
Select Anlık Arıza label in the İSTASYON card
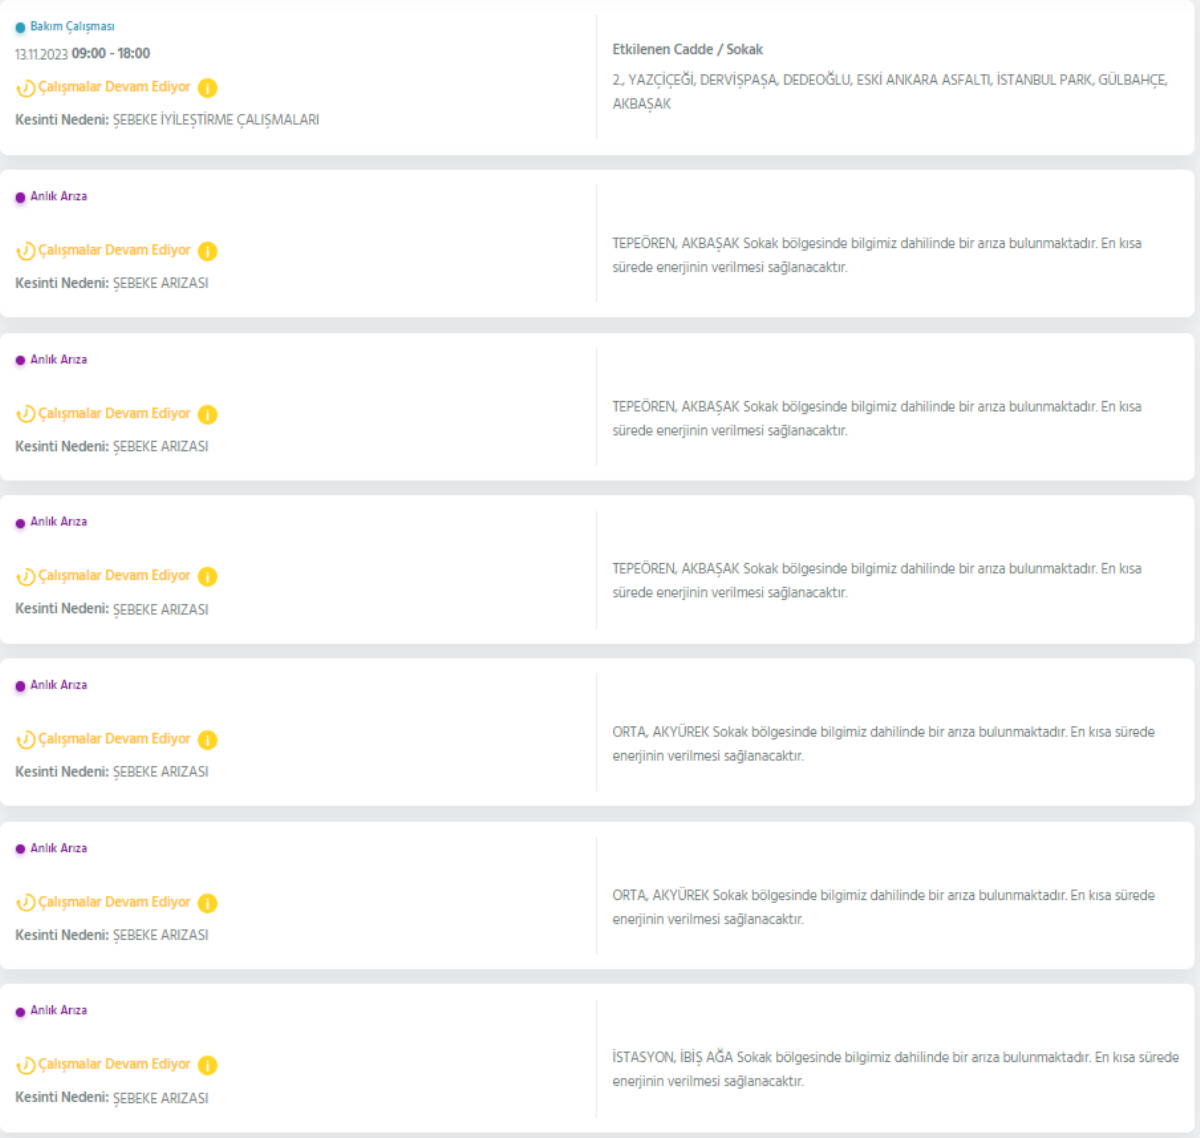(58, 1010)
